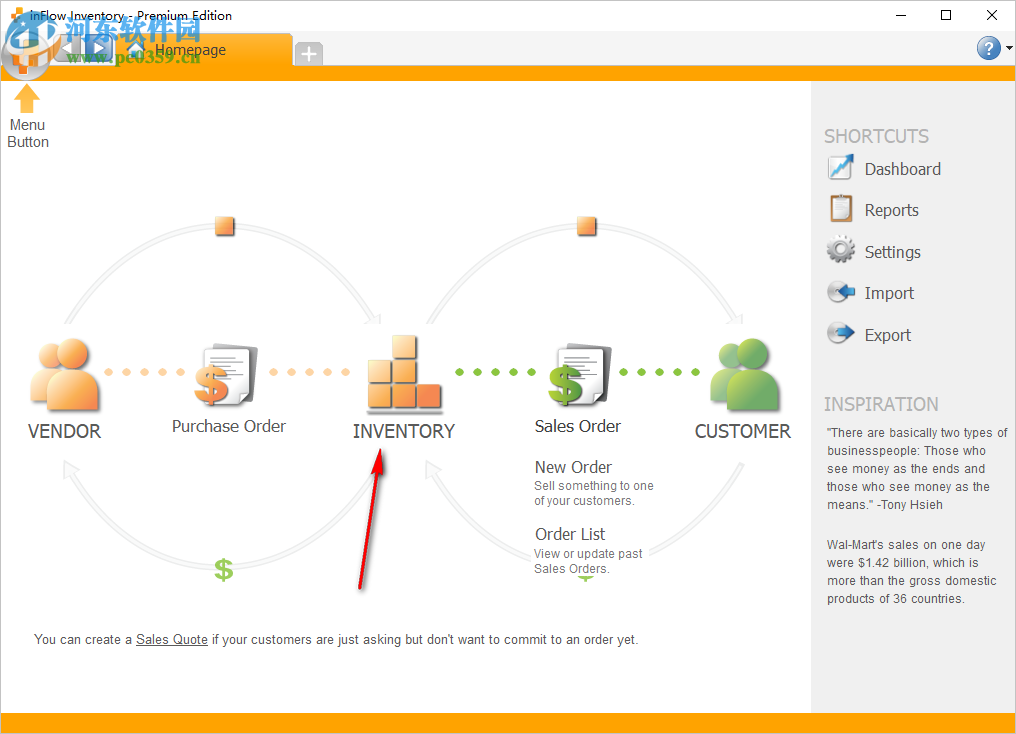This screenshot has width=1016, height=734.
Task: Click the Import arrow icon
Action: pos(841,292)
